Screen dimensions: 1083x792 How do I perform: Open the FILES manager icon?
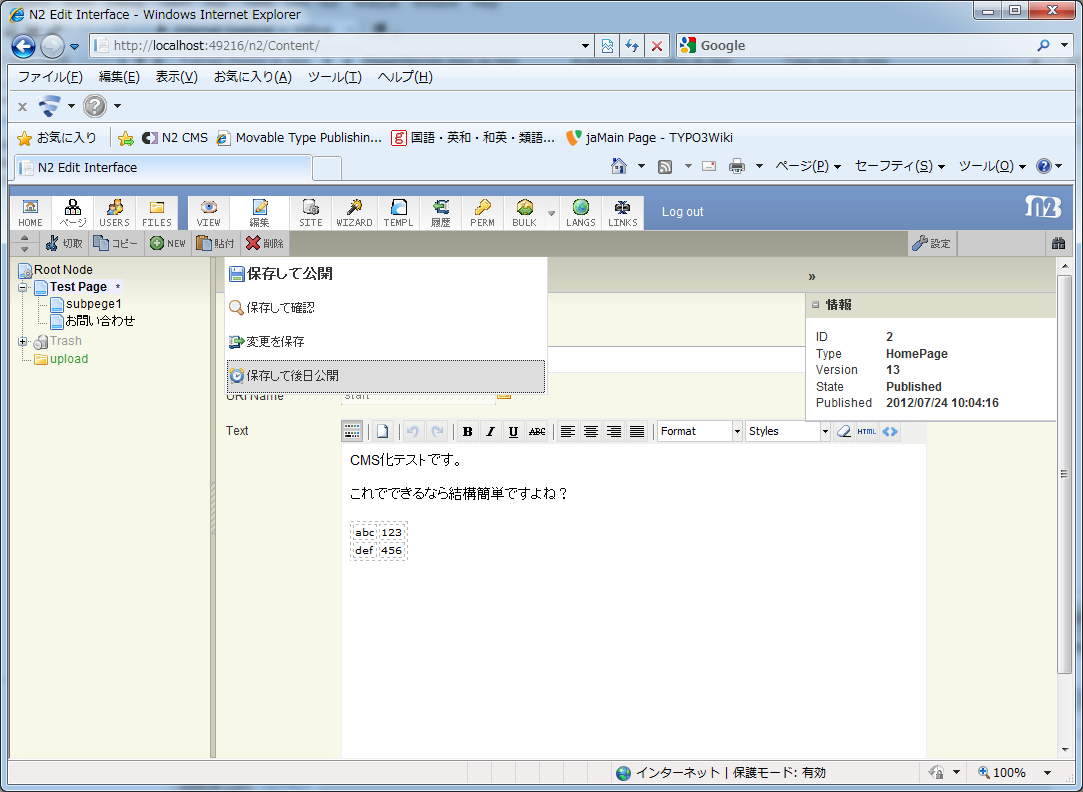pyautogui.click(x=157, y=213)
